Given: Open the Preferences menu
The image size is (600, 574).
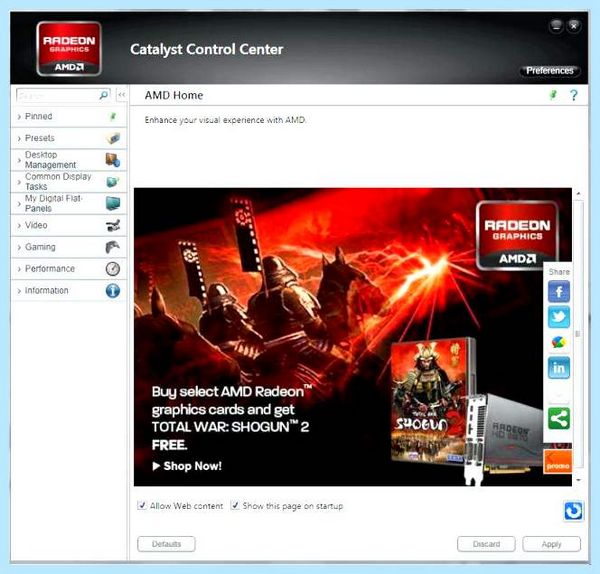Looking at the screenshot, I should point(549,71).
